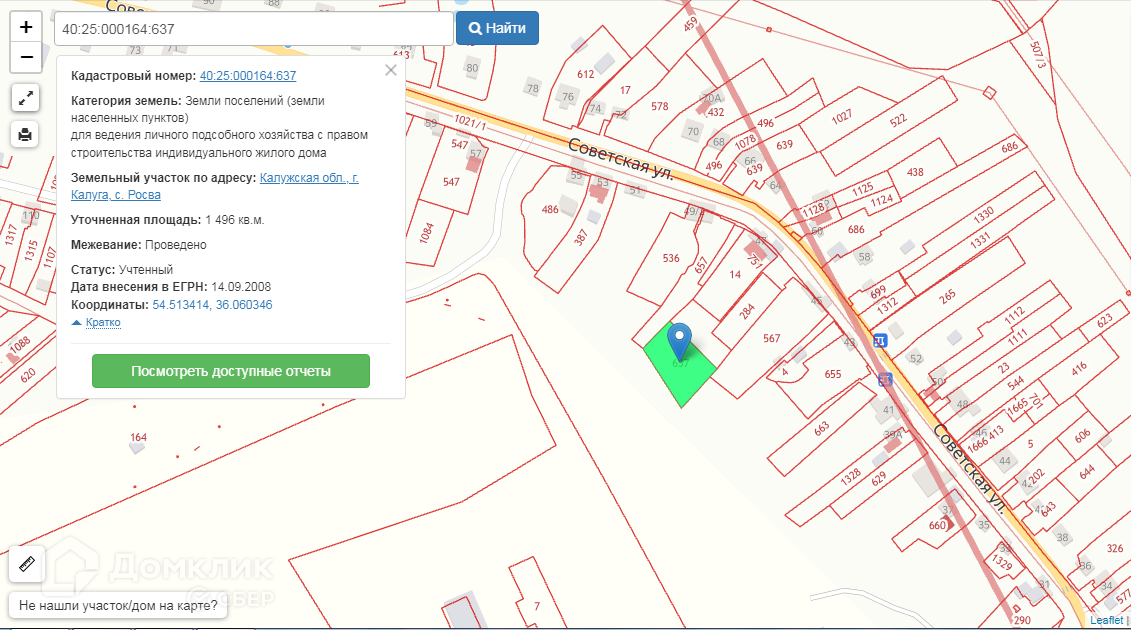Viewport: 1131px width, 630px height.
Task: Select parcel labeled 1088 on map
Action: 19,344
